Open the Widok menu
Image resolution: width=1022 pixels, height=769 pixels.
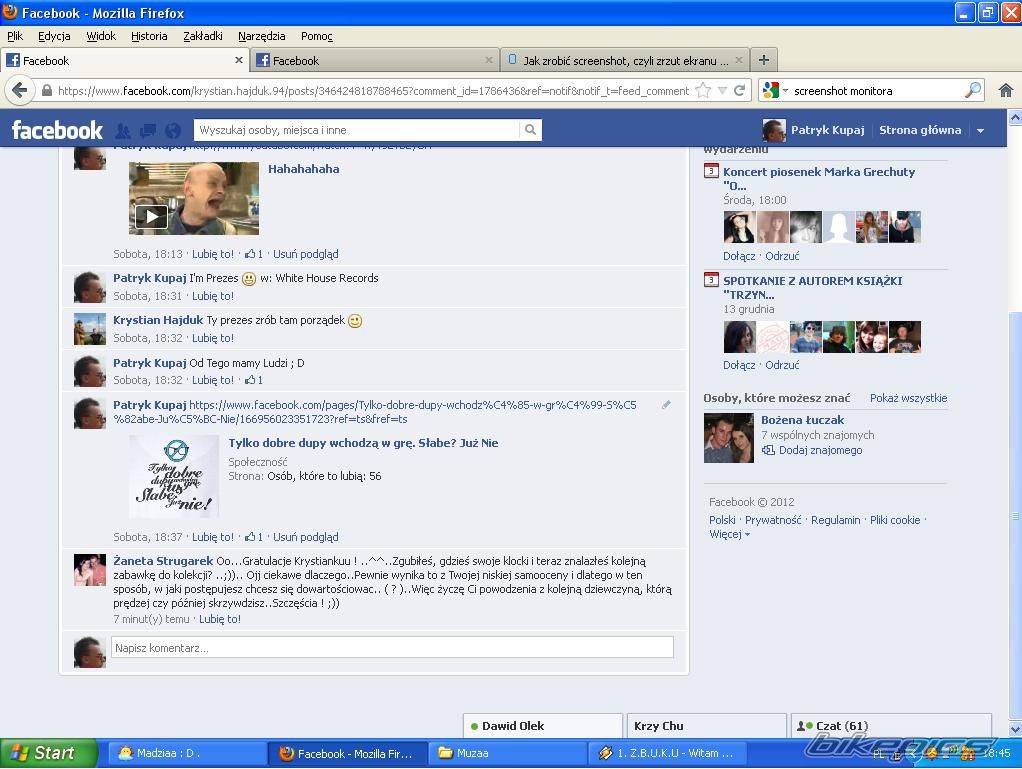click(x=101, y=36)
